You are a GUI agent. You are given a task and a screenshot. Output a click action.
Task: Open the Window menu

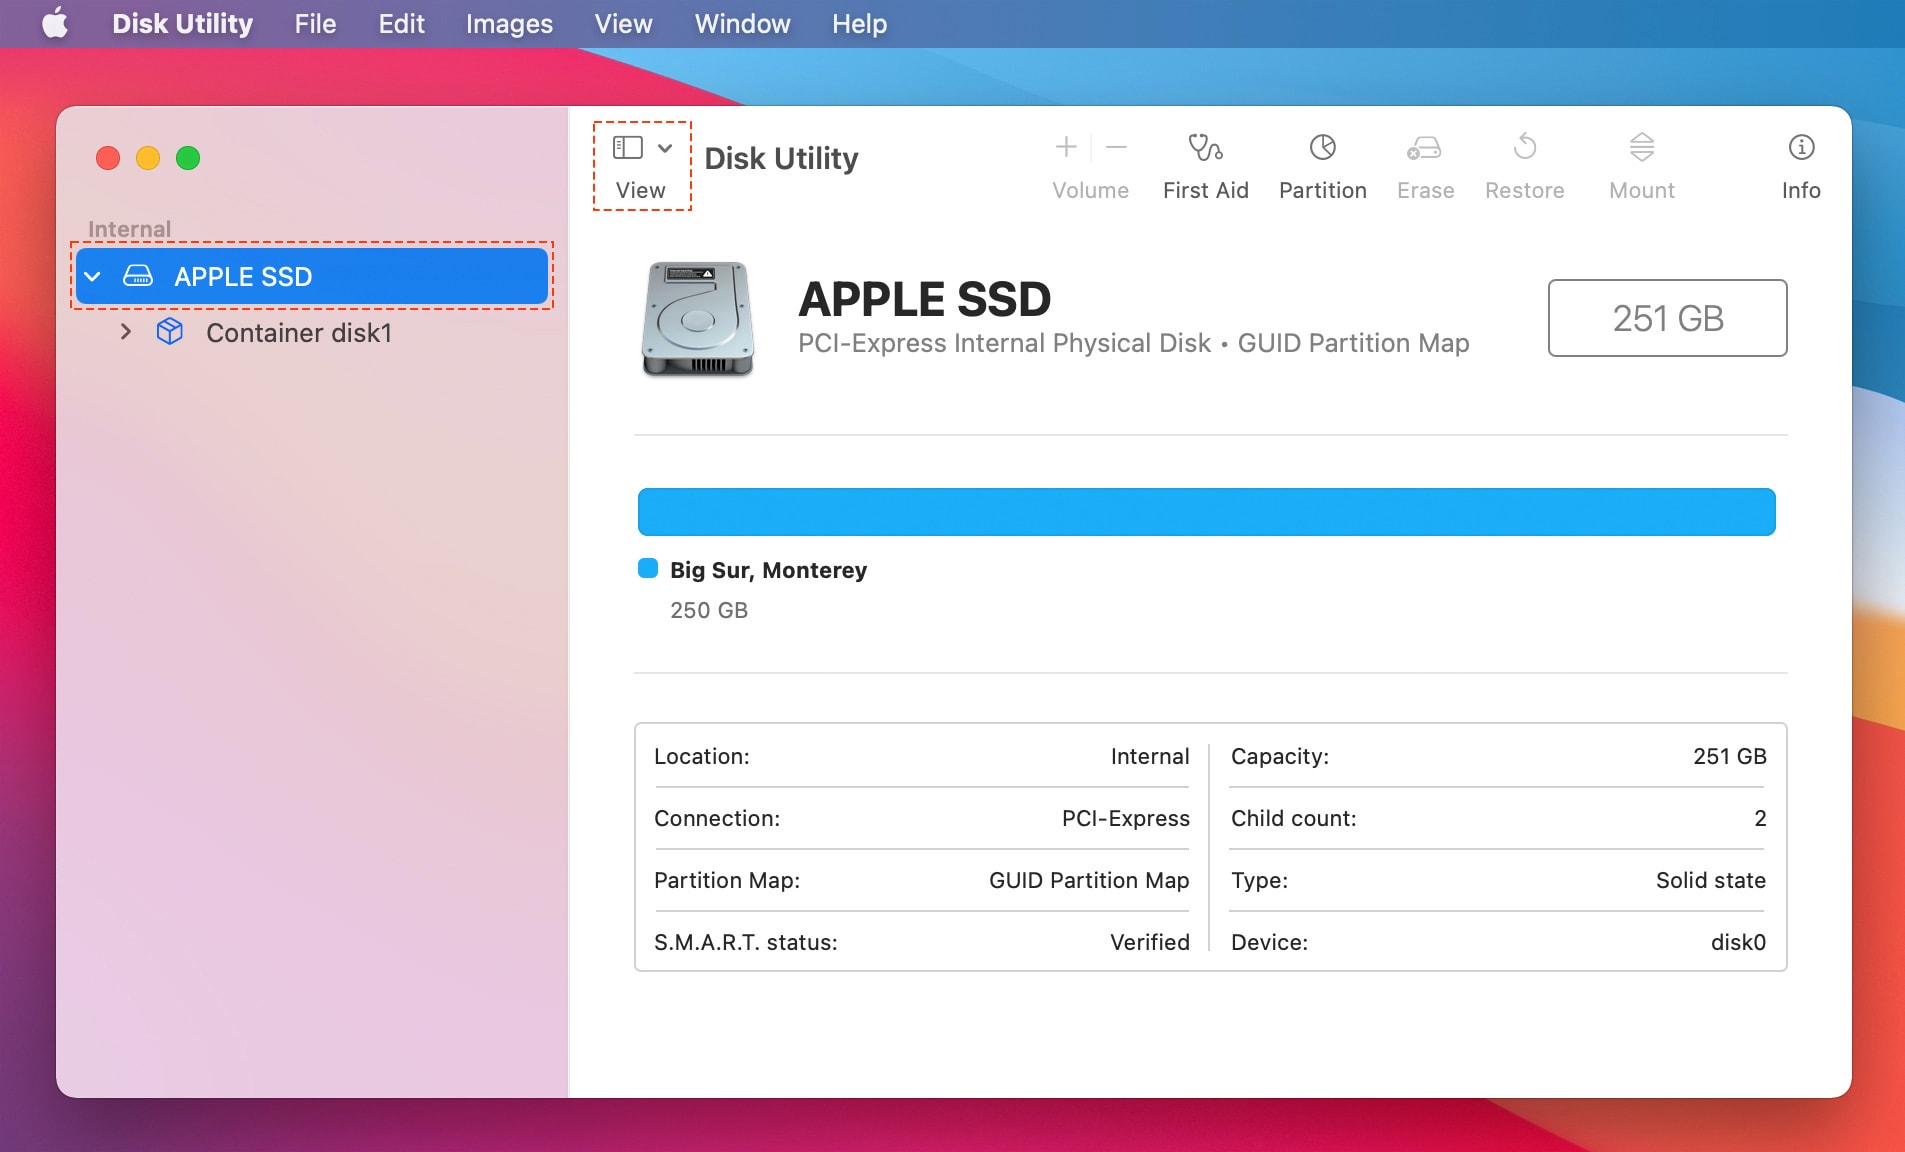click(x=740, y=24)
